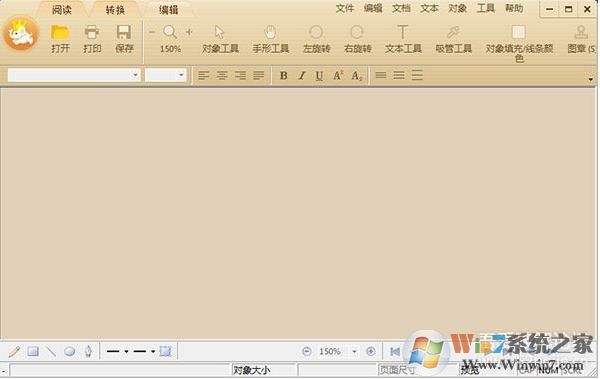Viewport: 600px width, 379px height.
Task: Align text right
Action: pos(240,75)
